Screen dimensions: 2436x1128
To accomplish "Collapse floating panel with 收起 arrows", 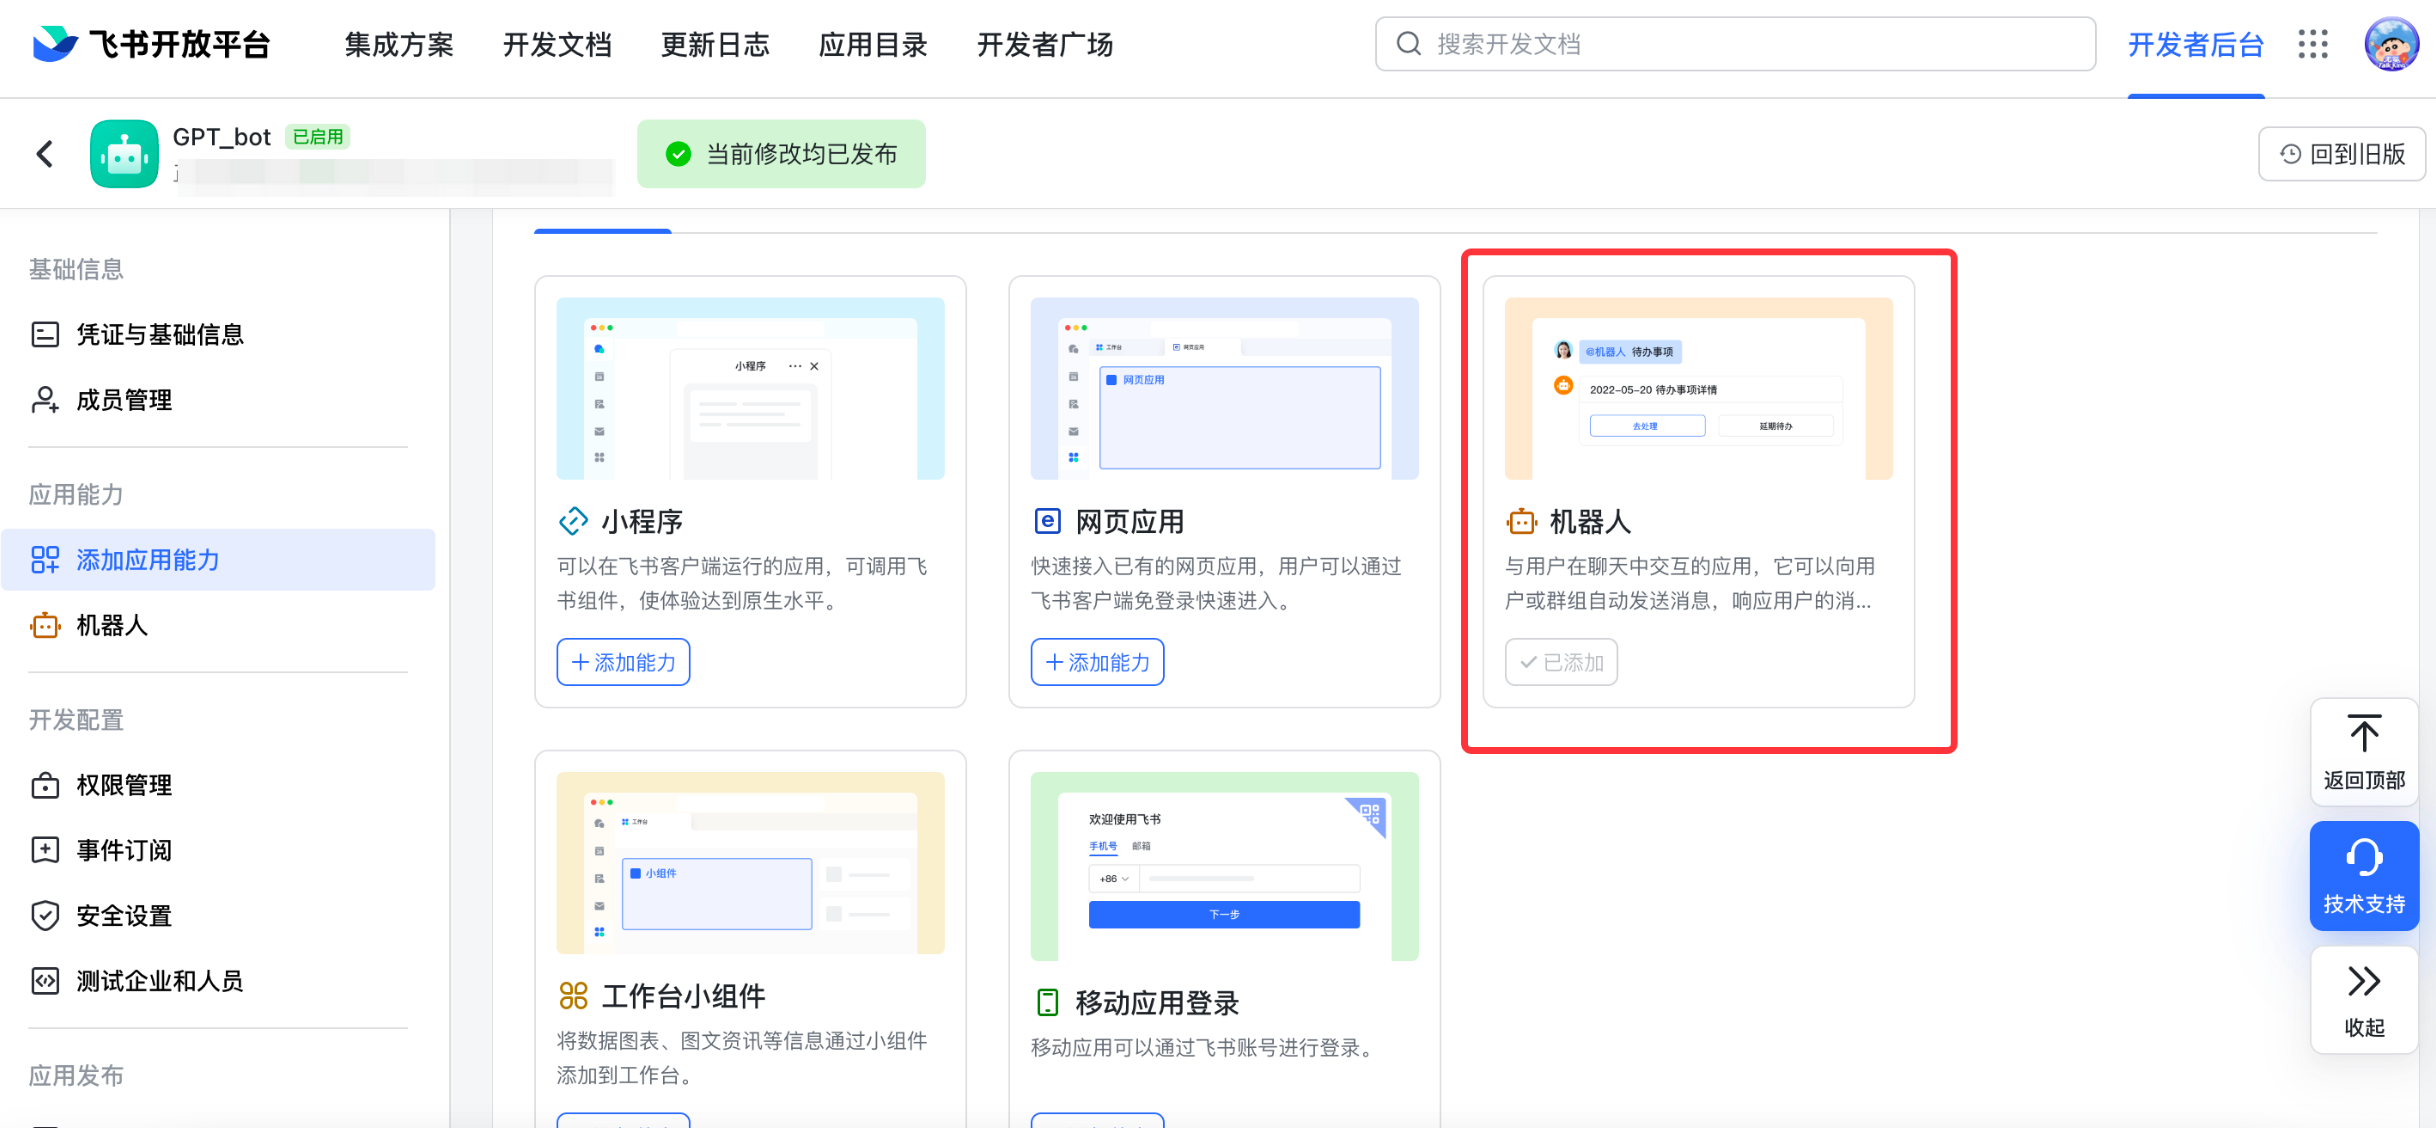I will click(x=2364, y=999).
